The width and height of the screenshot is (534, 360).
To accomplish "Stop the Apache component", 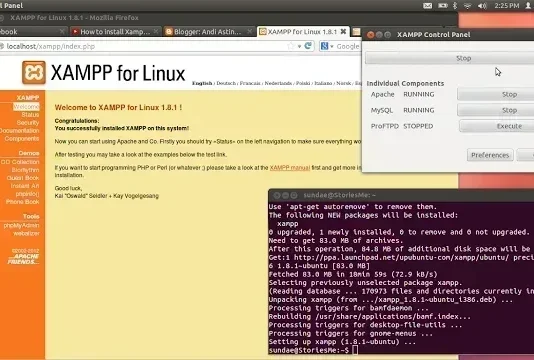I will pyautogui.click(x=496, y=94).
